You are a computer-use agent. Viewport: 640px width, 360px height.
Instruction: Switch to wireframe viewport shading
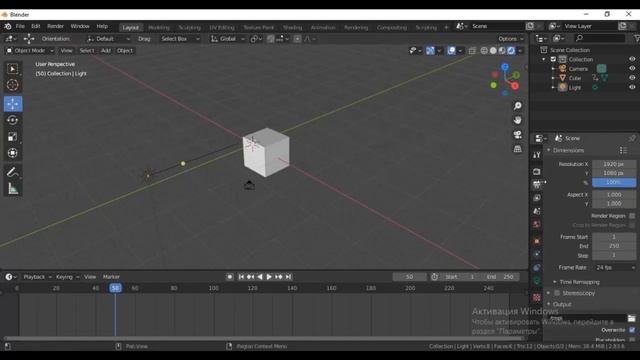[484, 51]
